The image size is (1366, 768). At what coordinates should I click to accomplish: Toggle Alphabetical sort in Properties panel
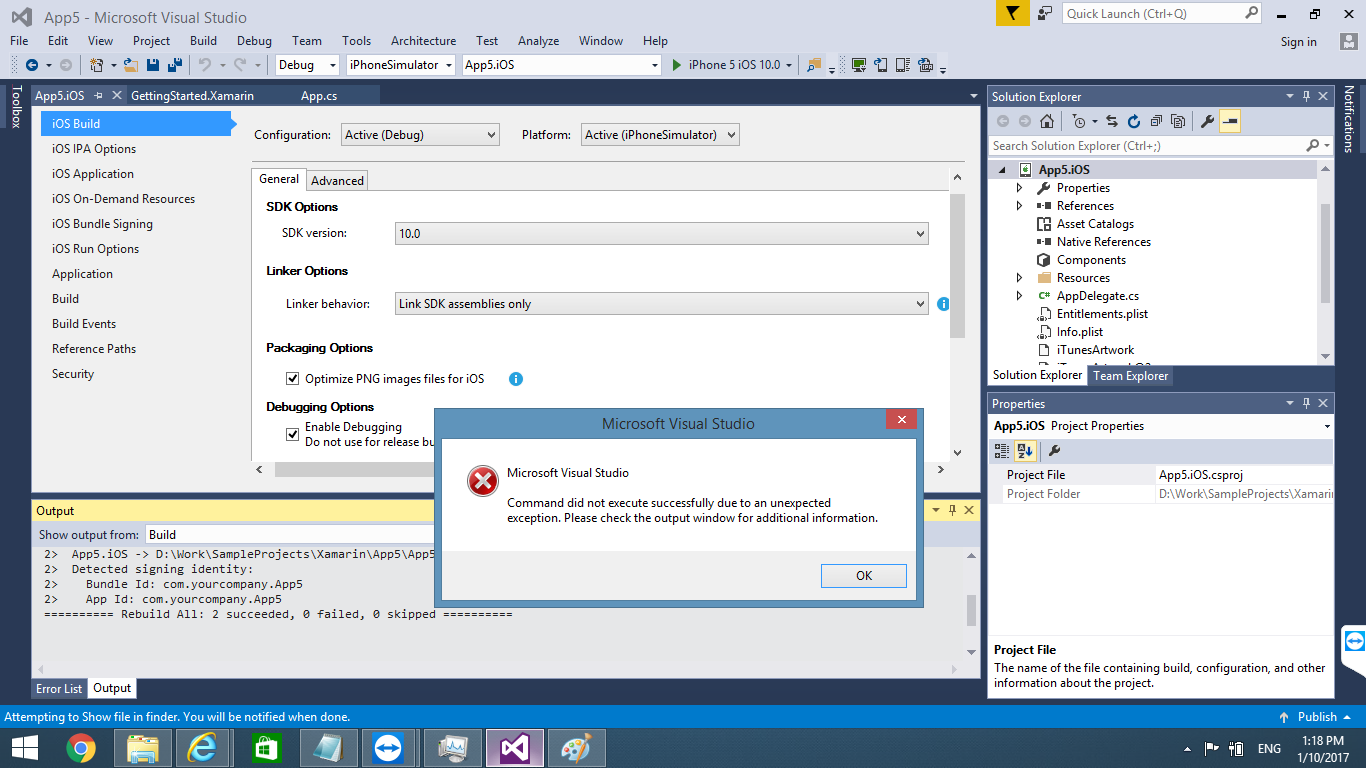[1025, 451]
